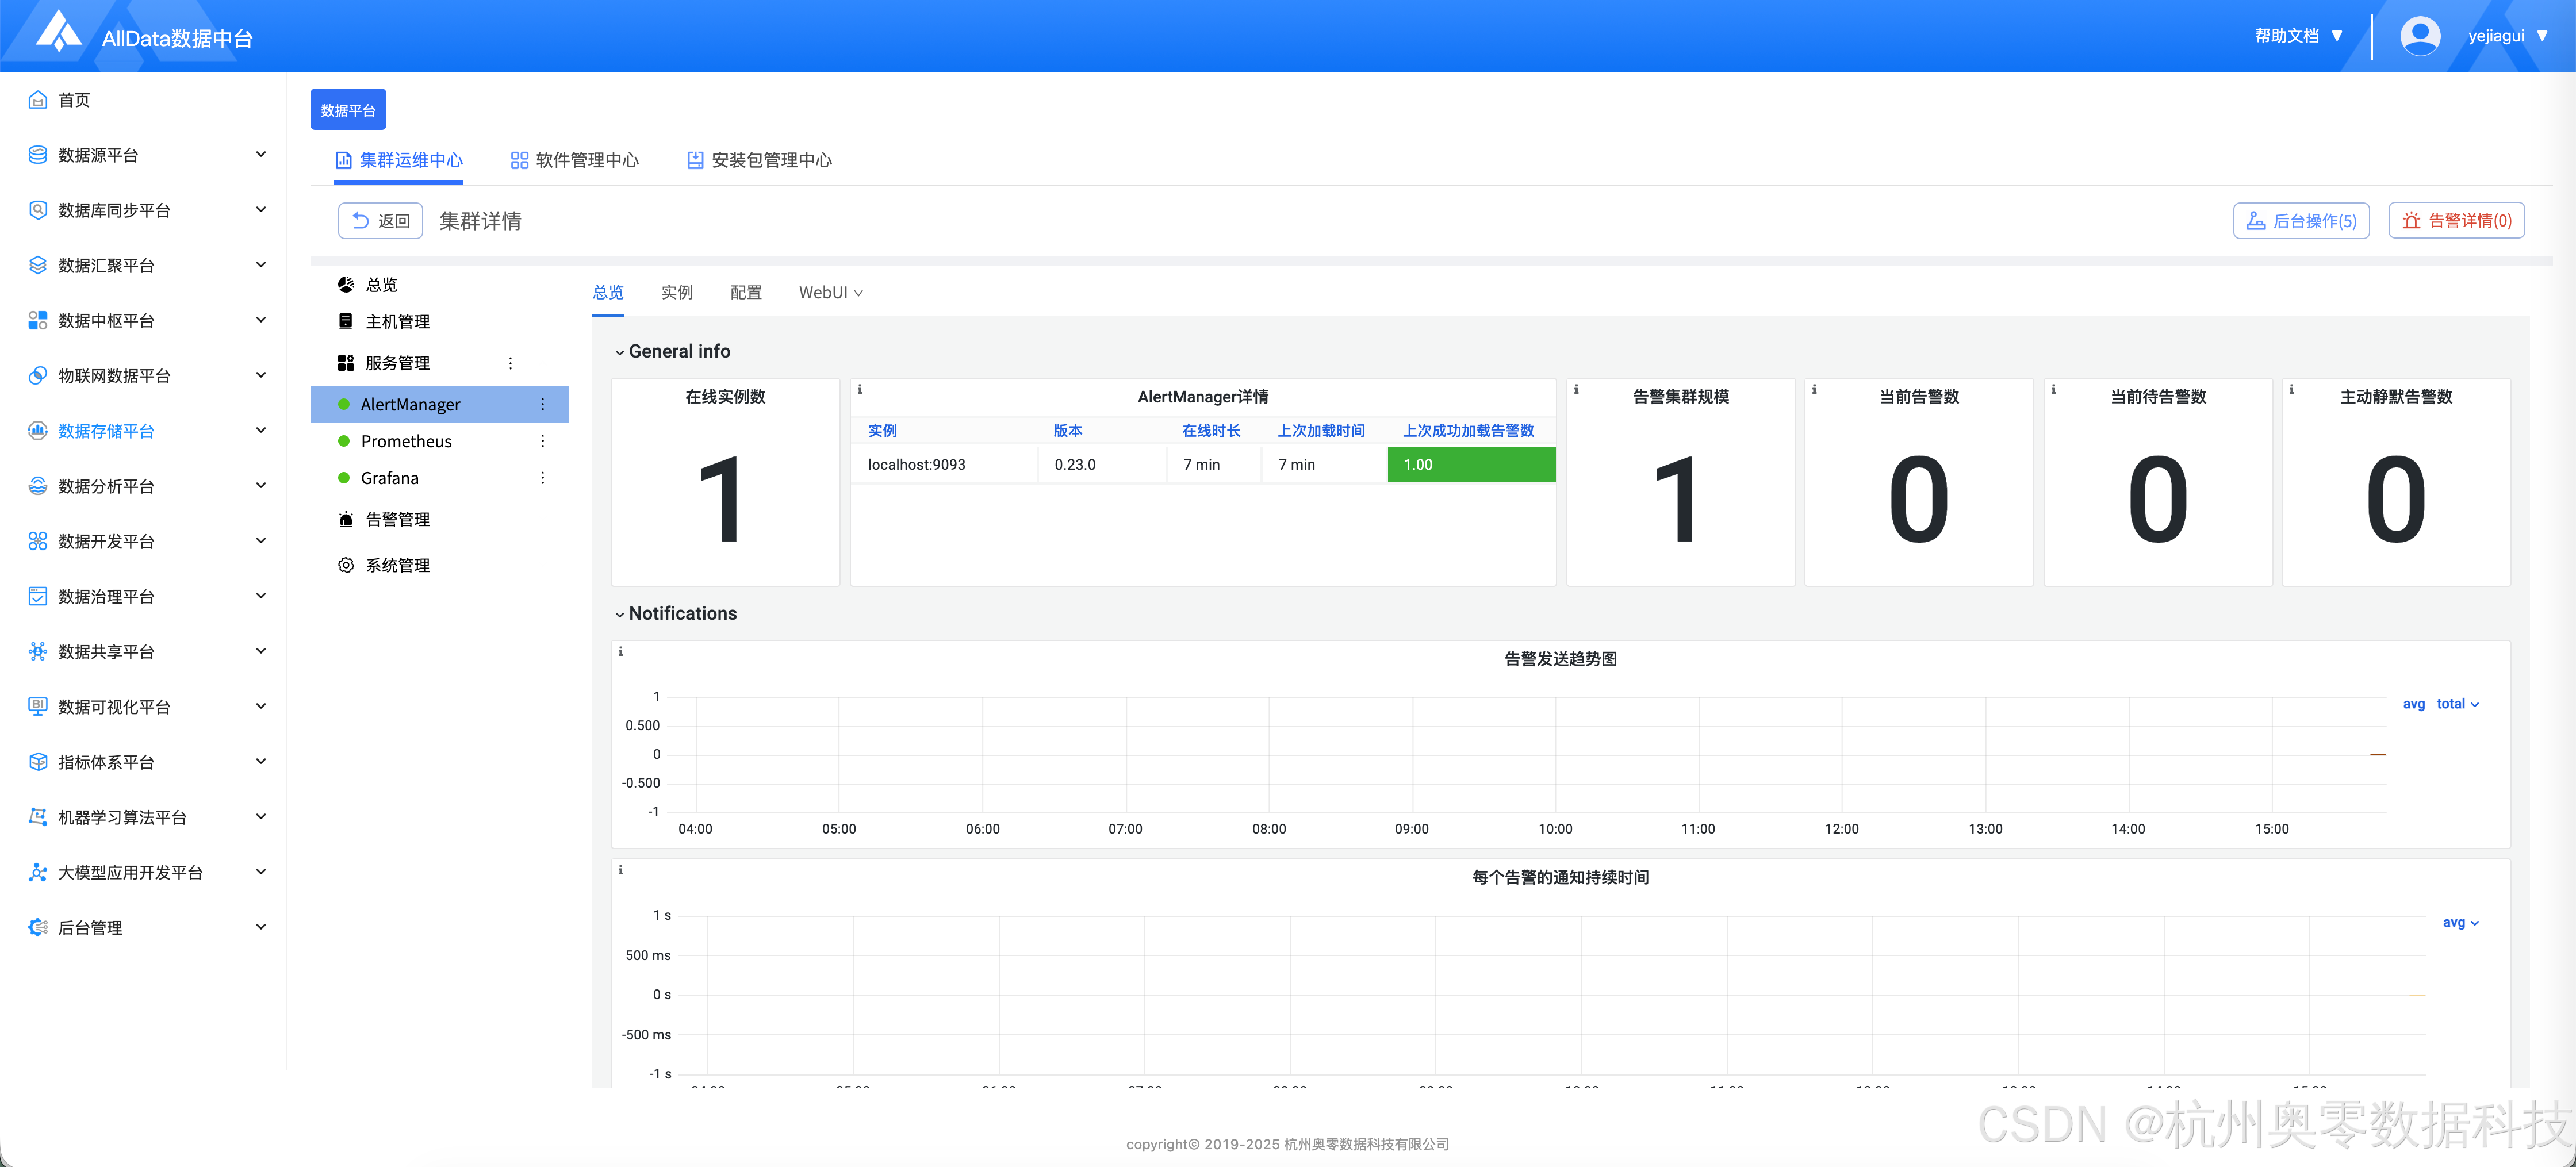Open the WebUI dropdown
The image size is (2576, 1167).
click(x=830, y=293)
